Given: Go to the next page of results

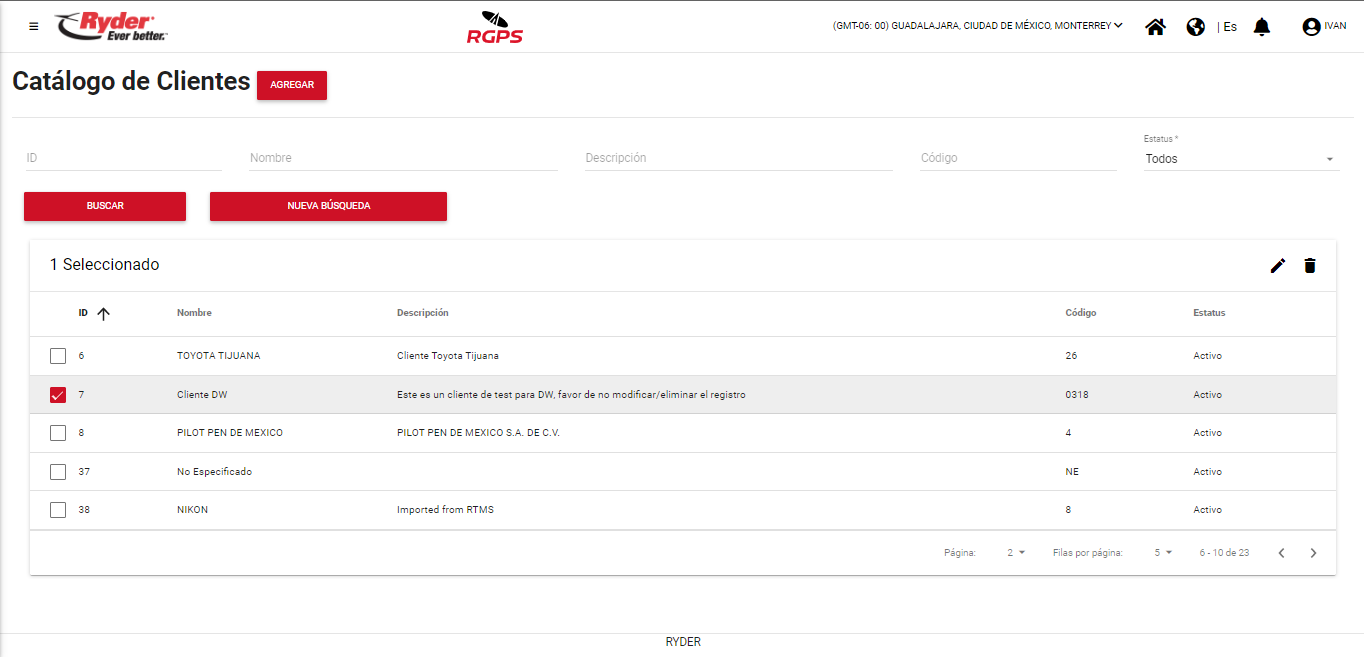Looking at the screenshot, I should point(1313,553).
